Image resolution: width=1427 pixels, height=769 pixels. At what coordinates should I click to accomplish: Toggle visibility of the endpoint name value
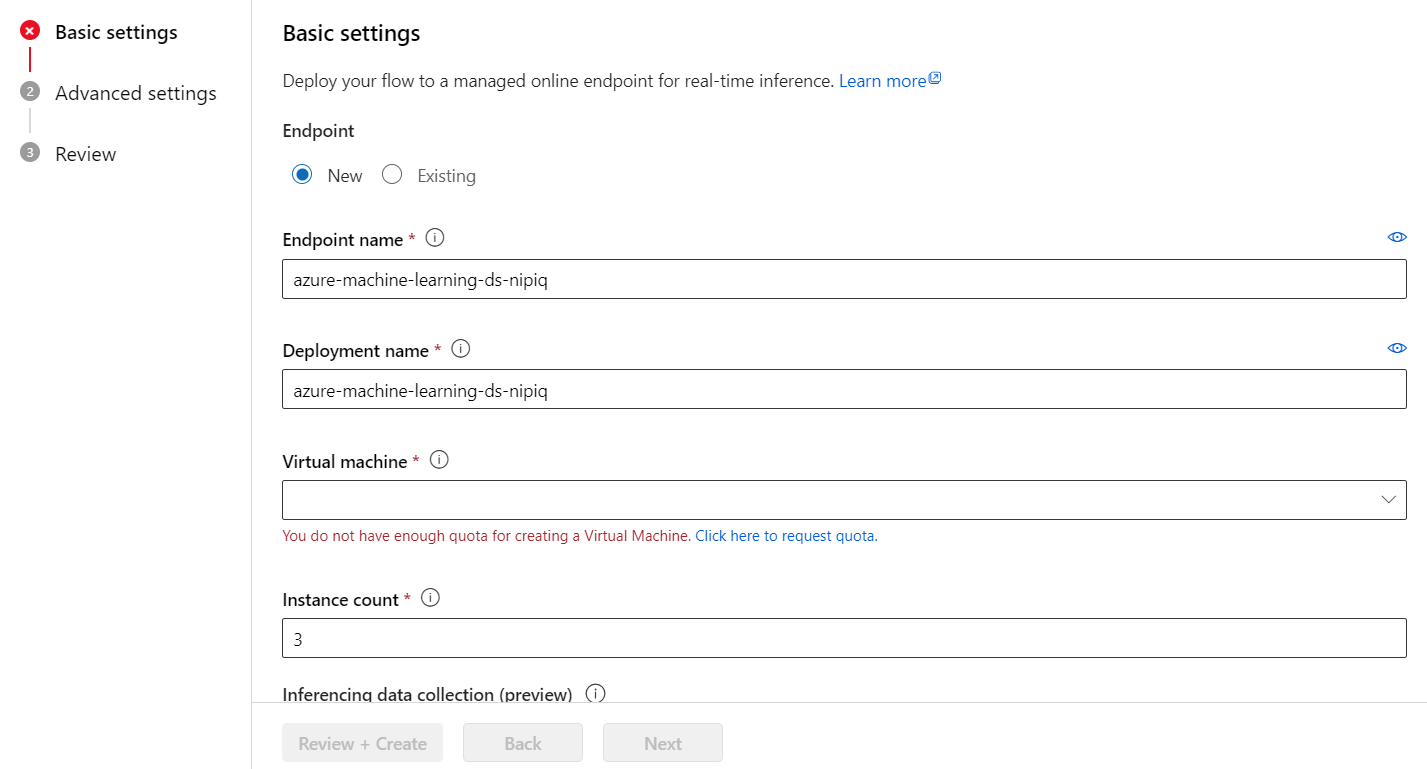pos(1396,237)
